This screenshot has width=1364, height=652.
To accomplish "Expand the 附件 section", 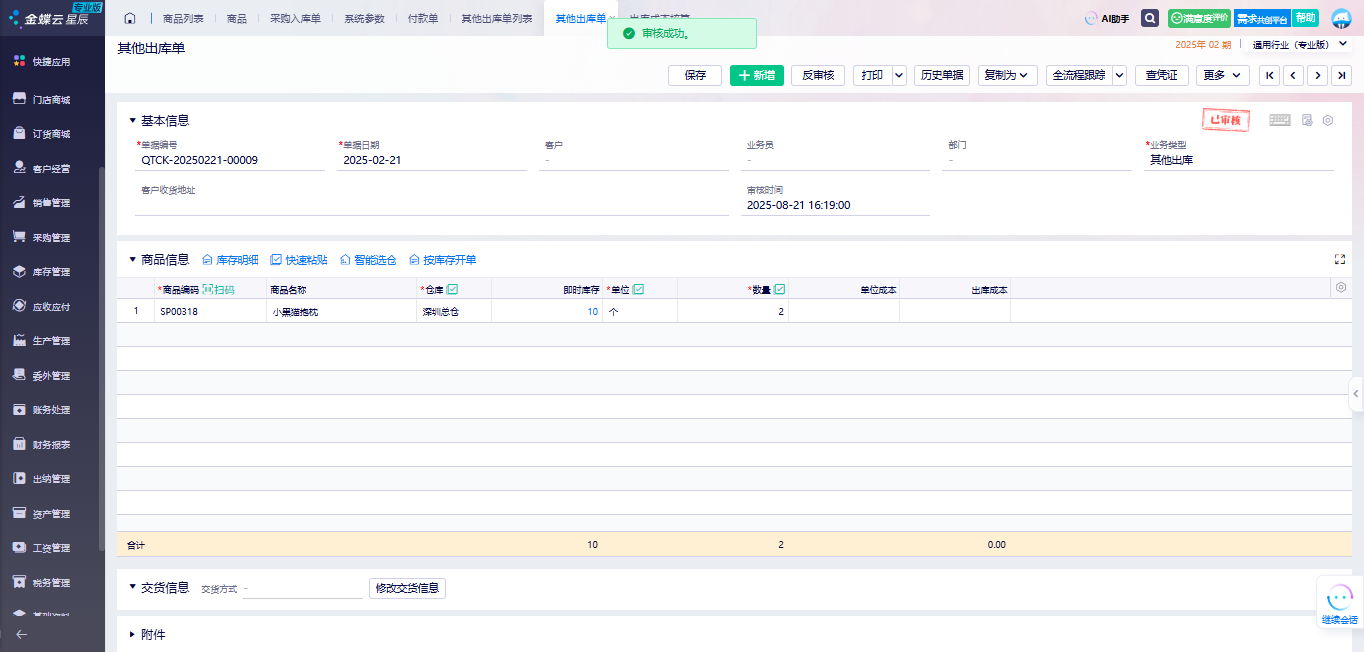I will tap(134, 634).
